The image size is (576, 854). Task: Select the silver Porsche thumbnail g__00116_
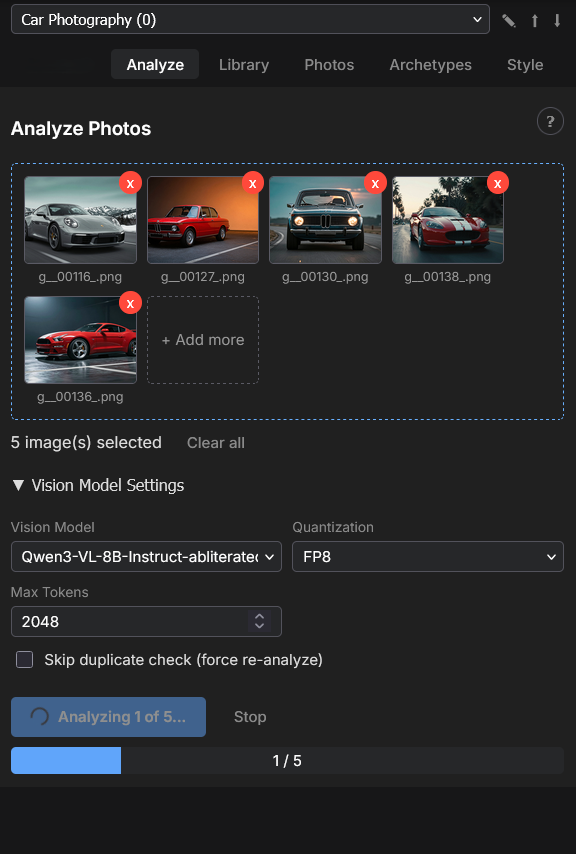click(x=80, y=220)
